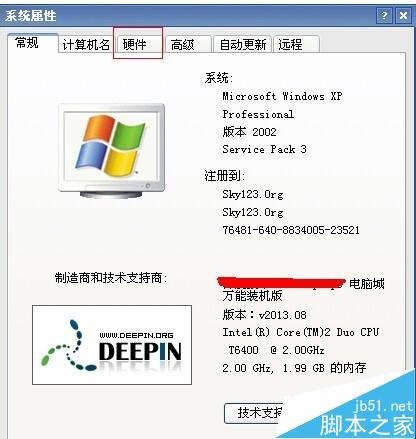This screenshot has width=416, height=439.
Task: Open the 计算机名 tab
Action: (x=87, y=44)
